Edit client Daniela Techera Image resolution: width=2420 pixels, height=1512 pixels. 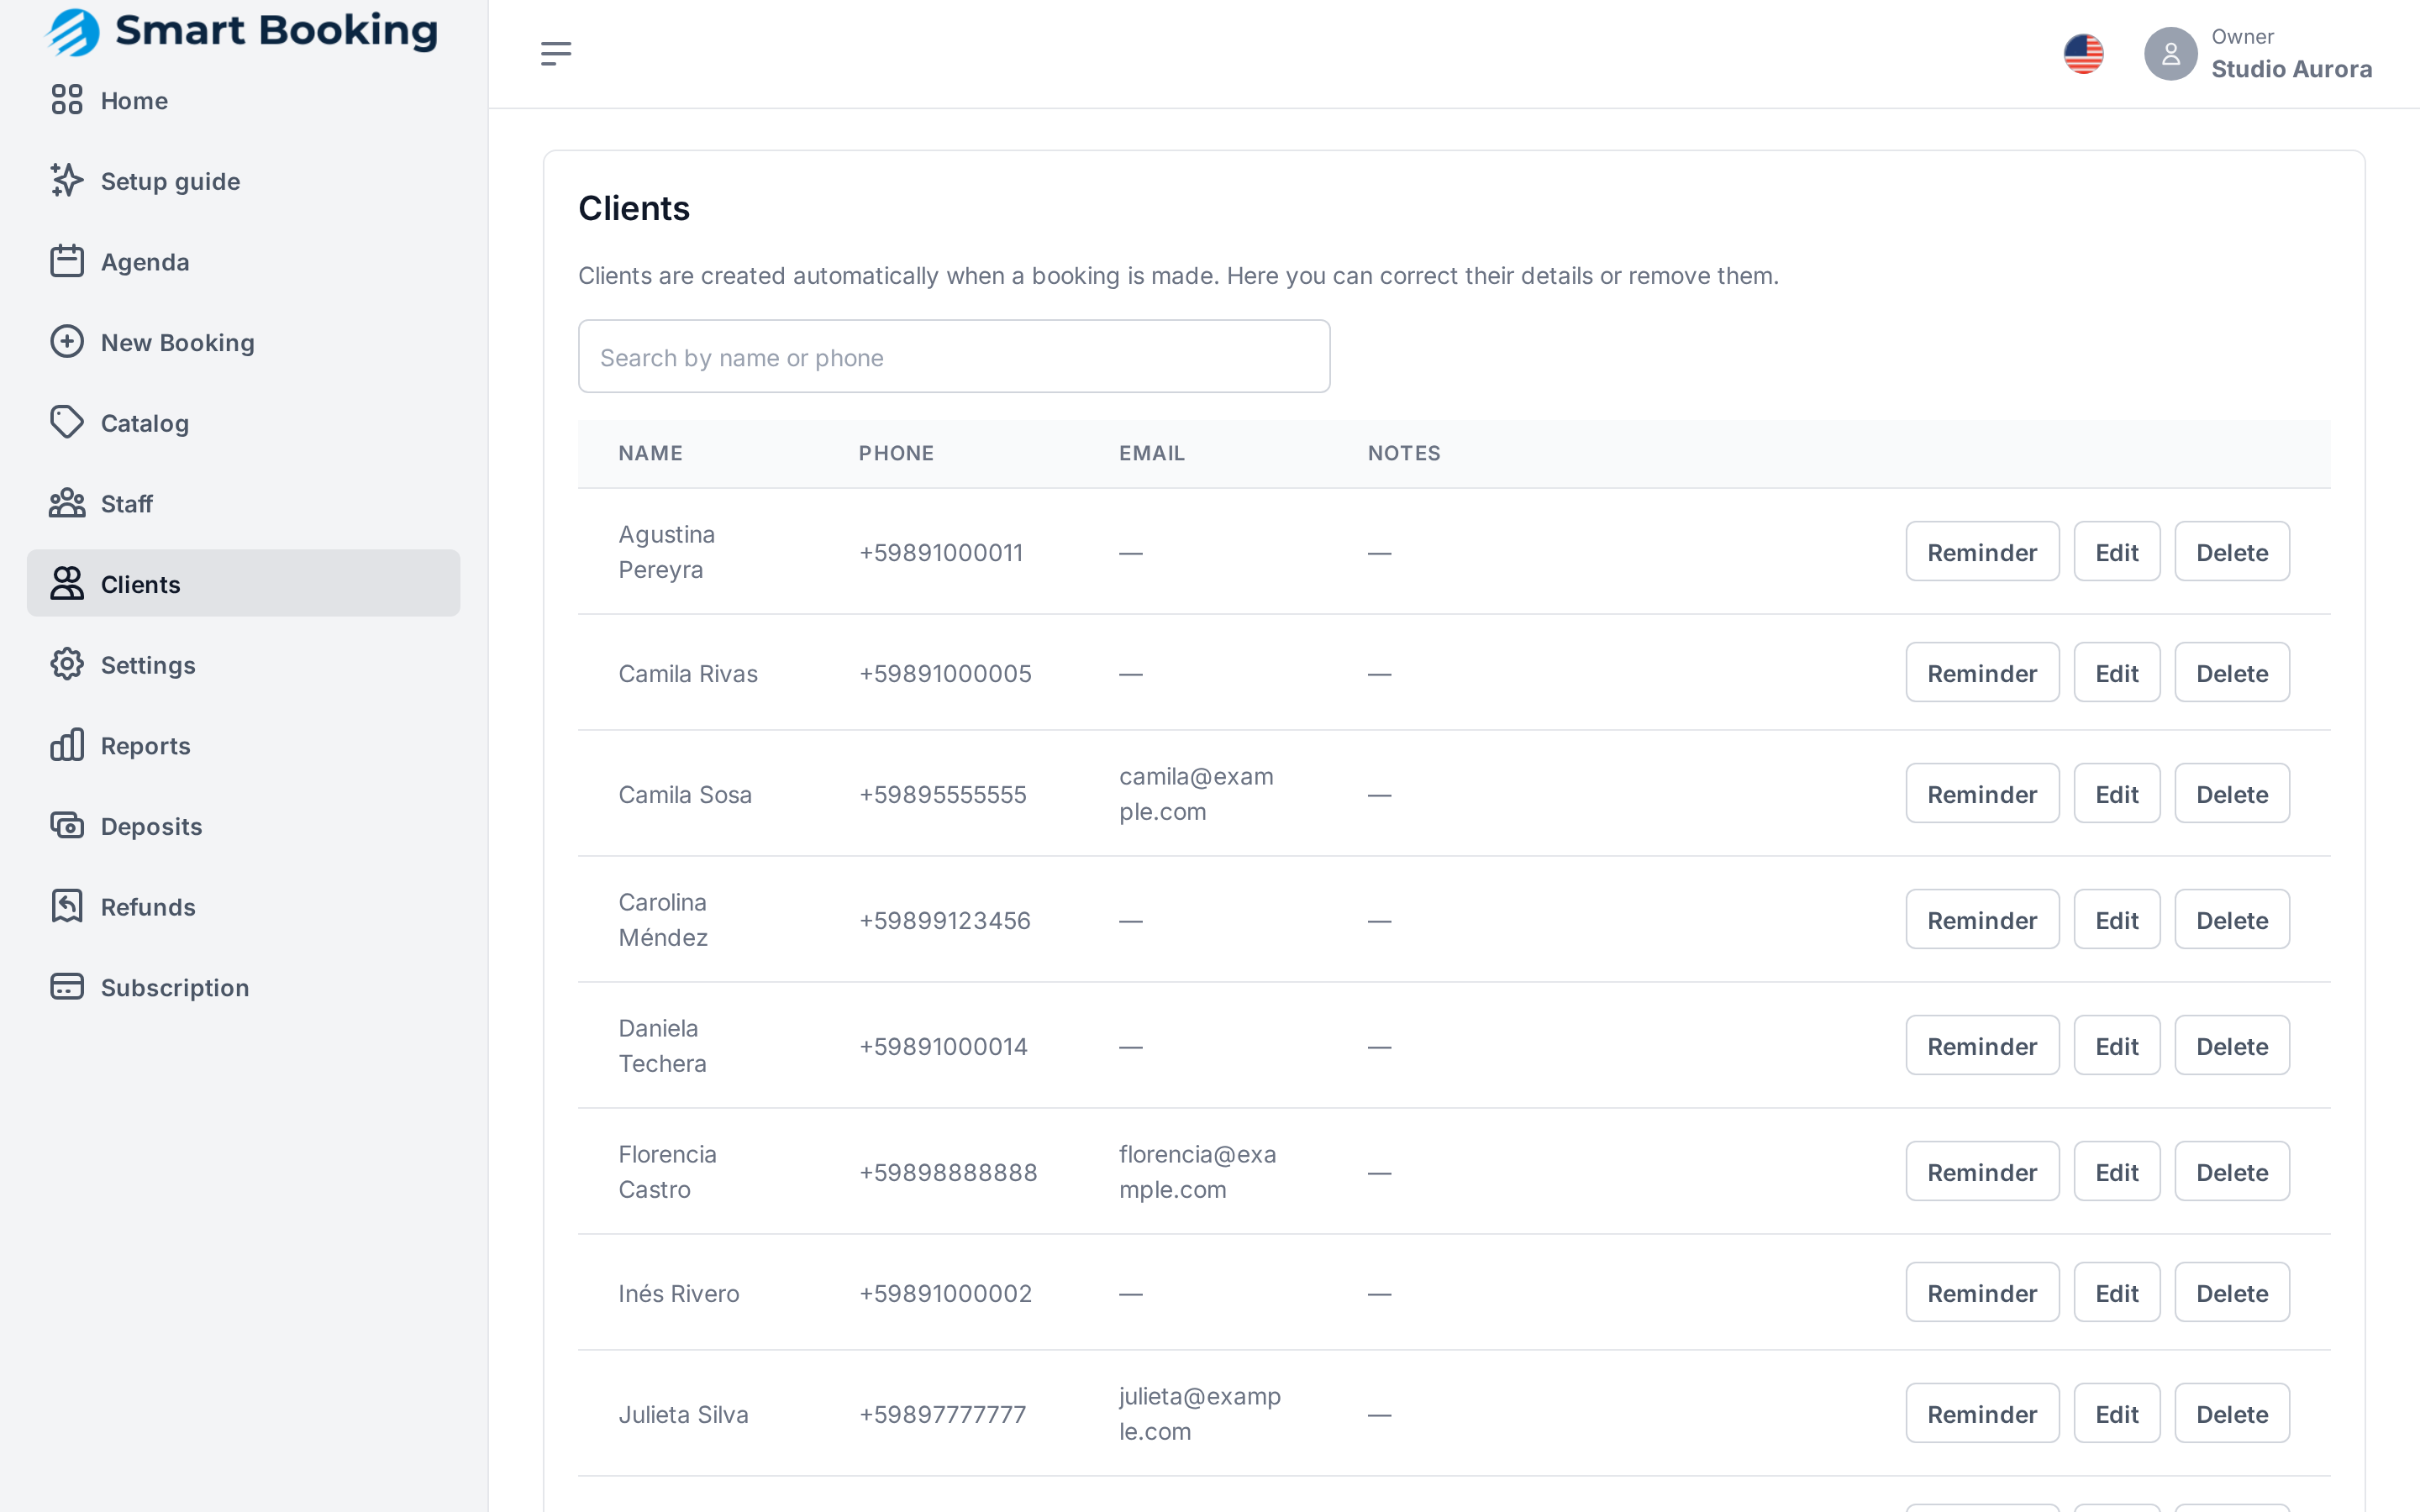tap(2116, 1045)
